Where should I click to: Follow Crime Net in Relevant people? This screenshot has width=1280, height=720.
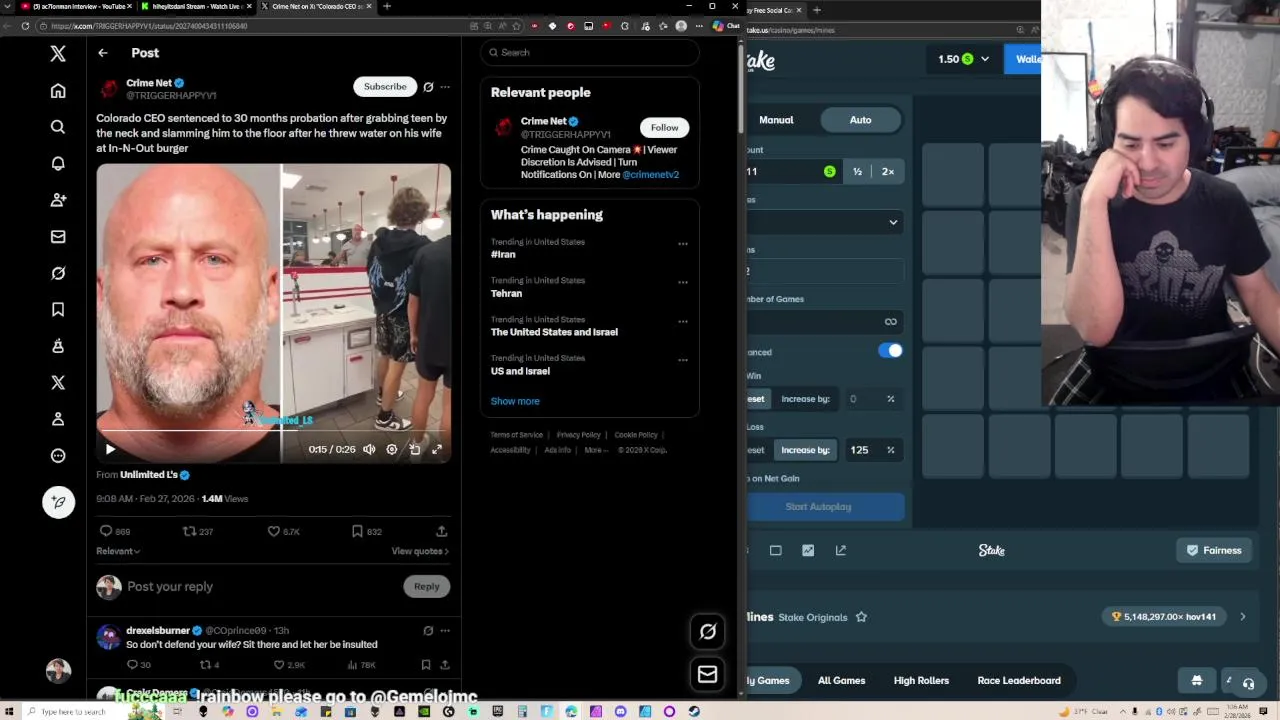coord(664,128)
